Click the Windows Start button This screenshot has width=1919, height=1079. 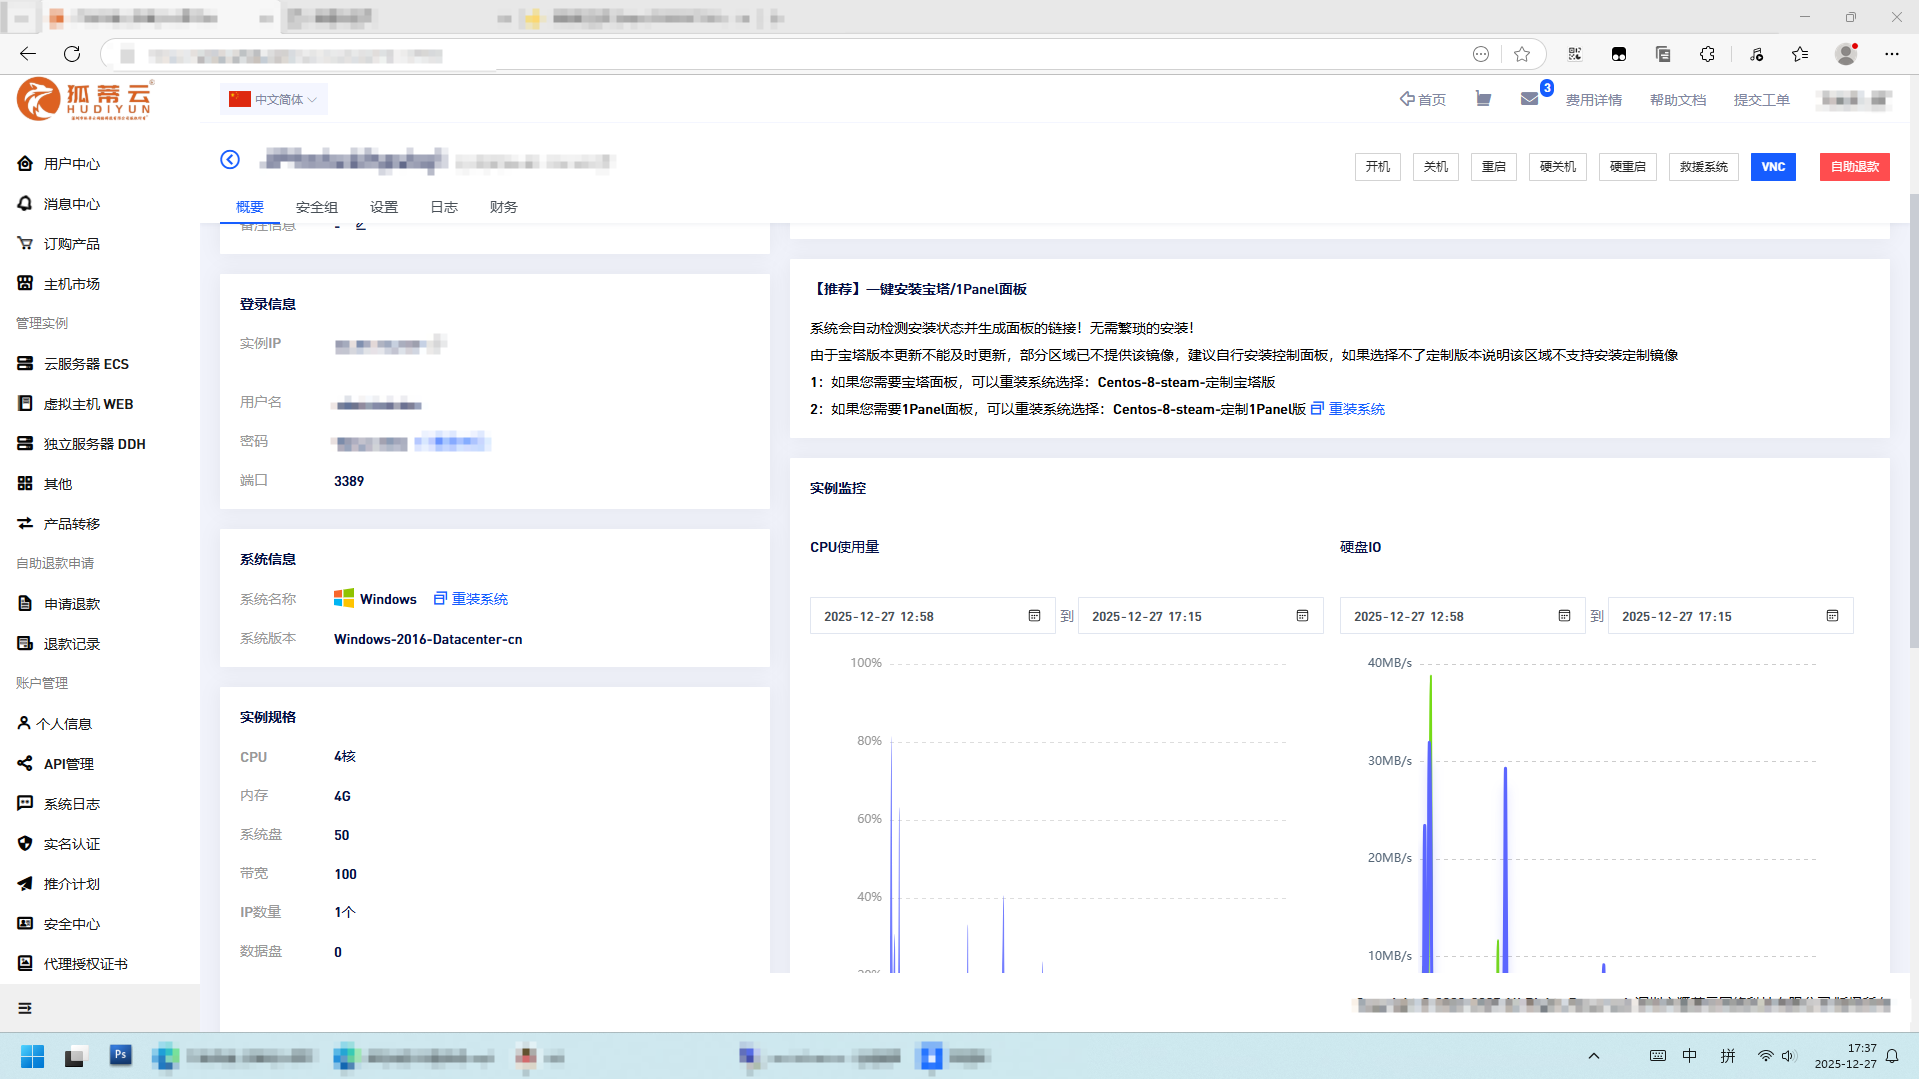32,1056
